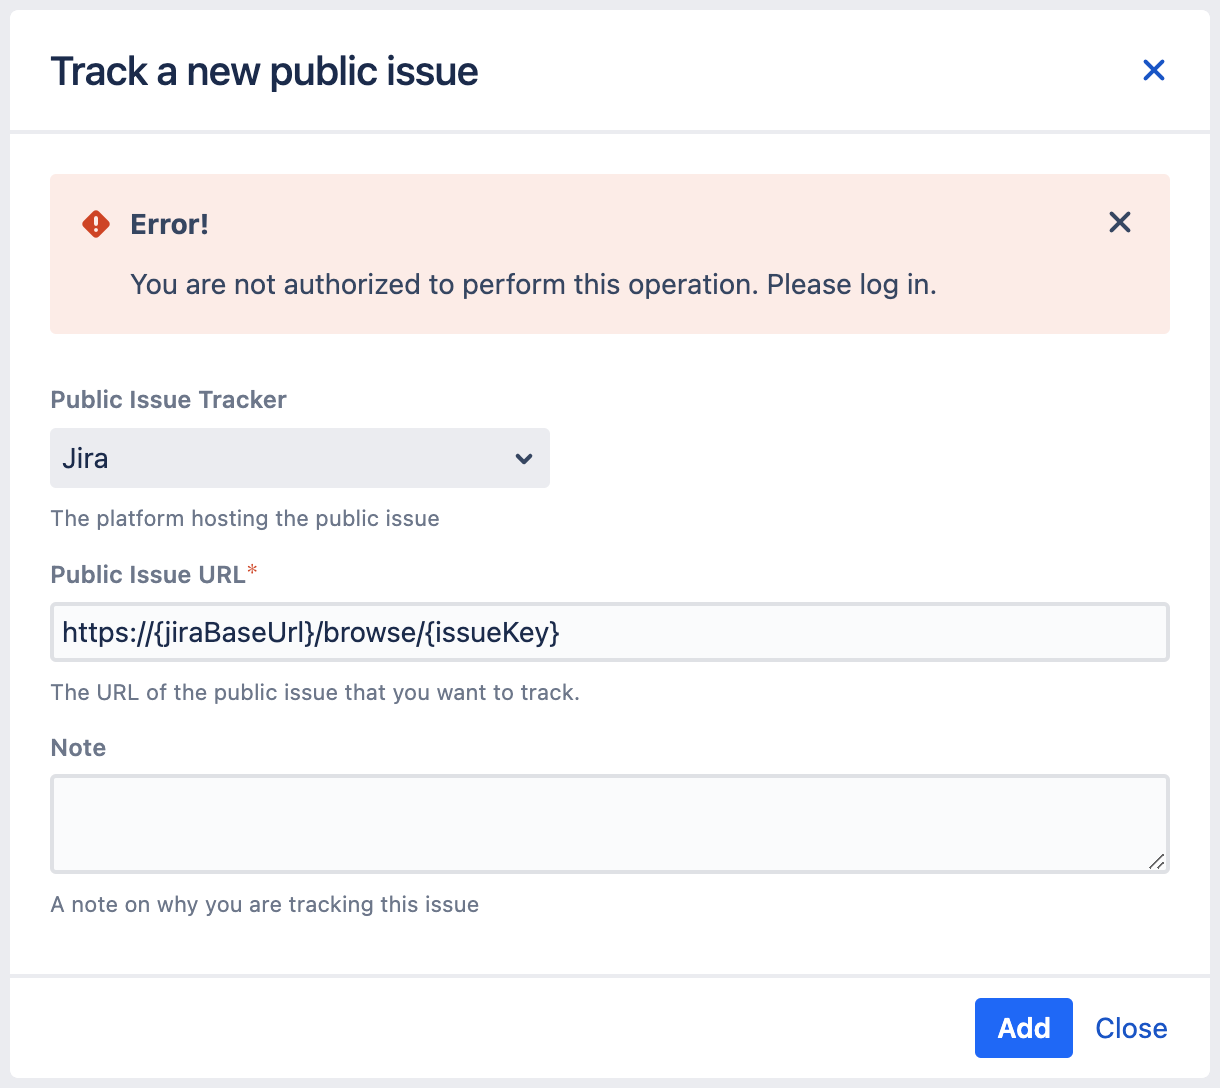
Task: Click the Public Issue URL label
Action: pos(148,575)
